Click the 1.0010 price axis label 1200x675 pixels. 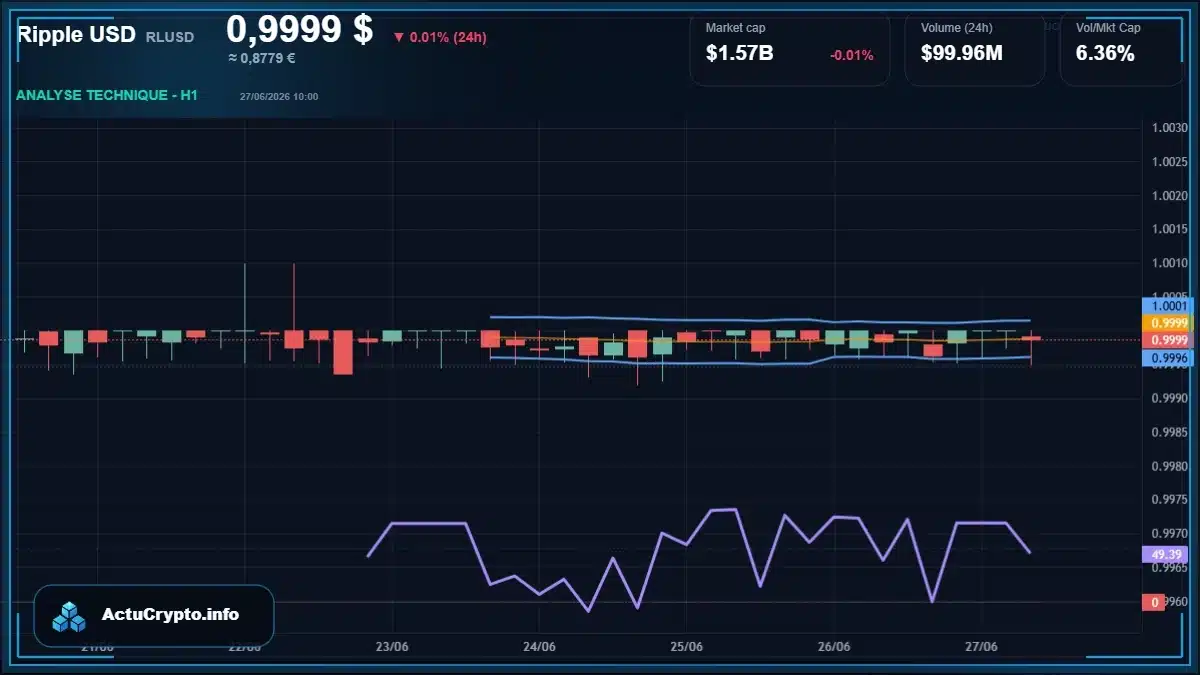coord(1169,263)
